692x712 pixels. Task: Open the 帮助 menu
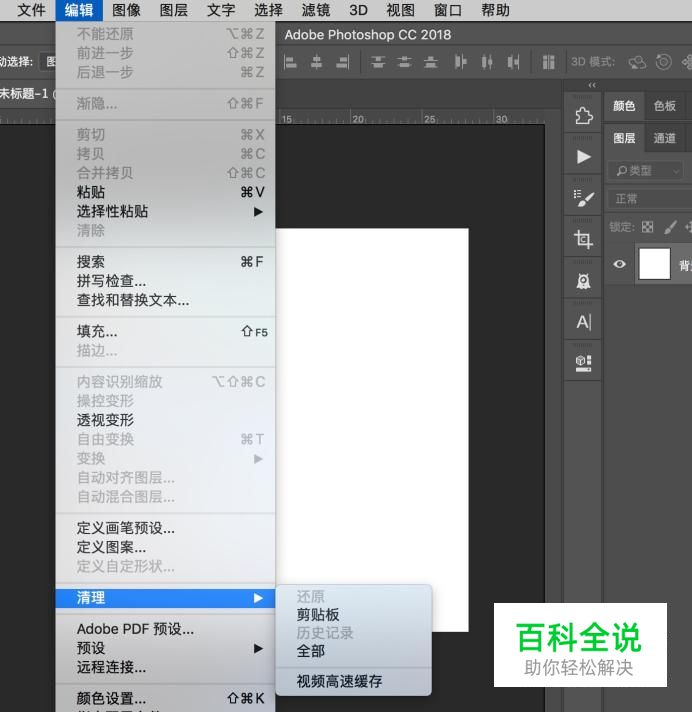click(x=495, y=10)
